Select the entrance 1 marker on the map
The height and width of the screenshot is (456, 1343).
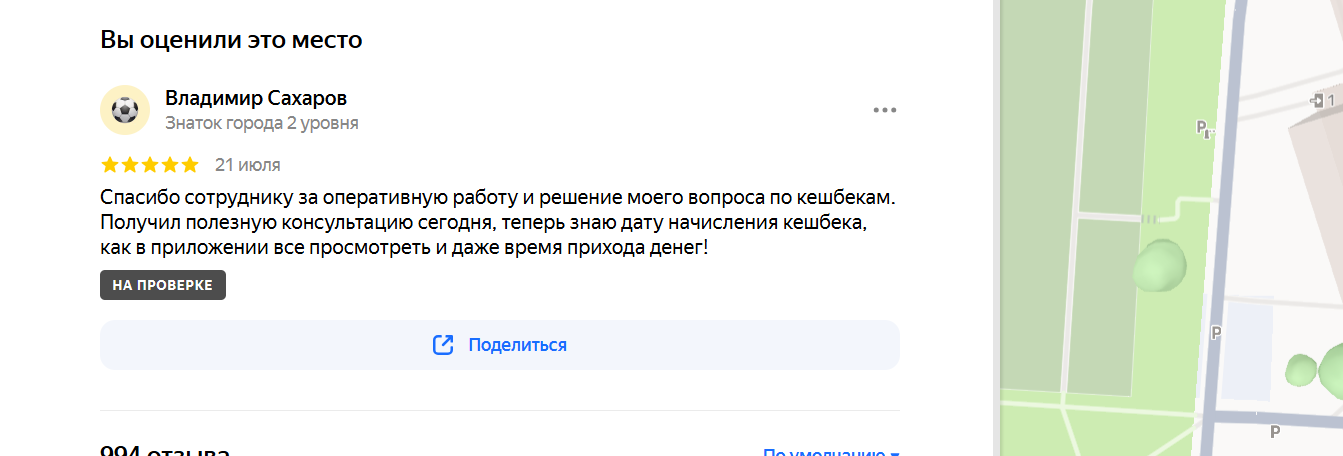(1324, 101)
